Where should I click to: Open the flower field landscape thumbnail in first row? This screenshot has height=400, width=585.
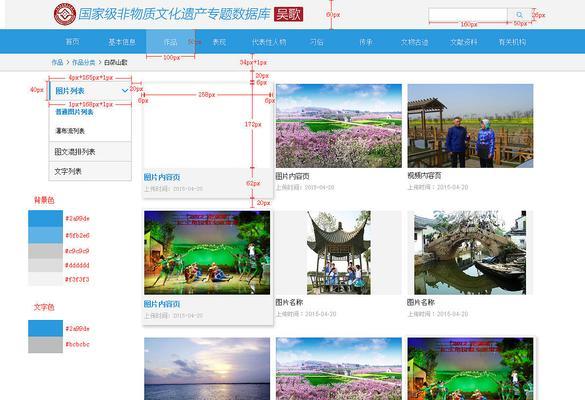coord(339,126)
